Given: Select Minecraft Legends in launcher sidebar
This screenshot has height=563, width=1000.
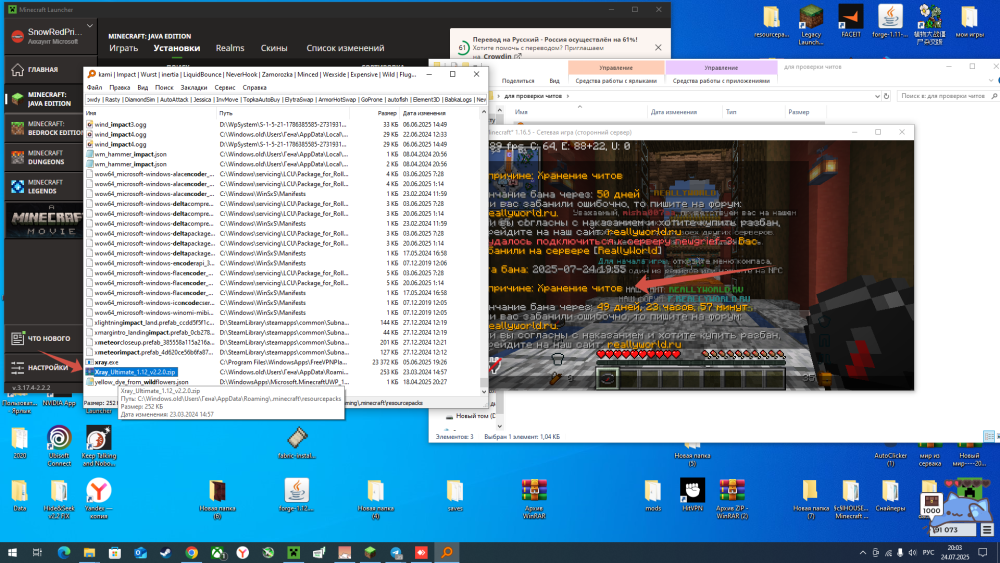Looking at the screenshot, I should click(x=44, y=187).
